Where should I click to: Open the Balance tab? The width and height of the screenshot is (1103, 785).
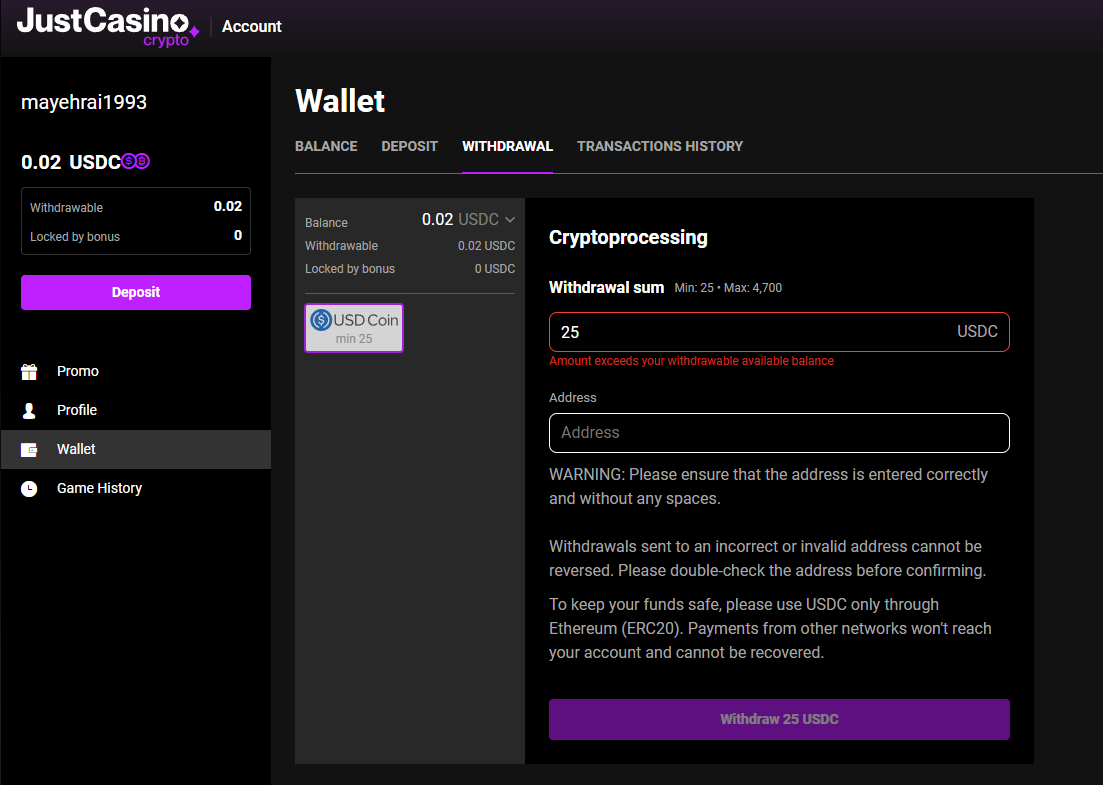(x=326, y=146)
